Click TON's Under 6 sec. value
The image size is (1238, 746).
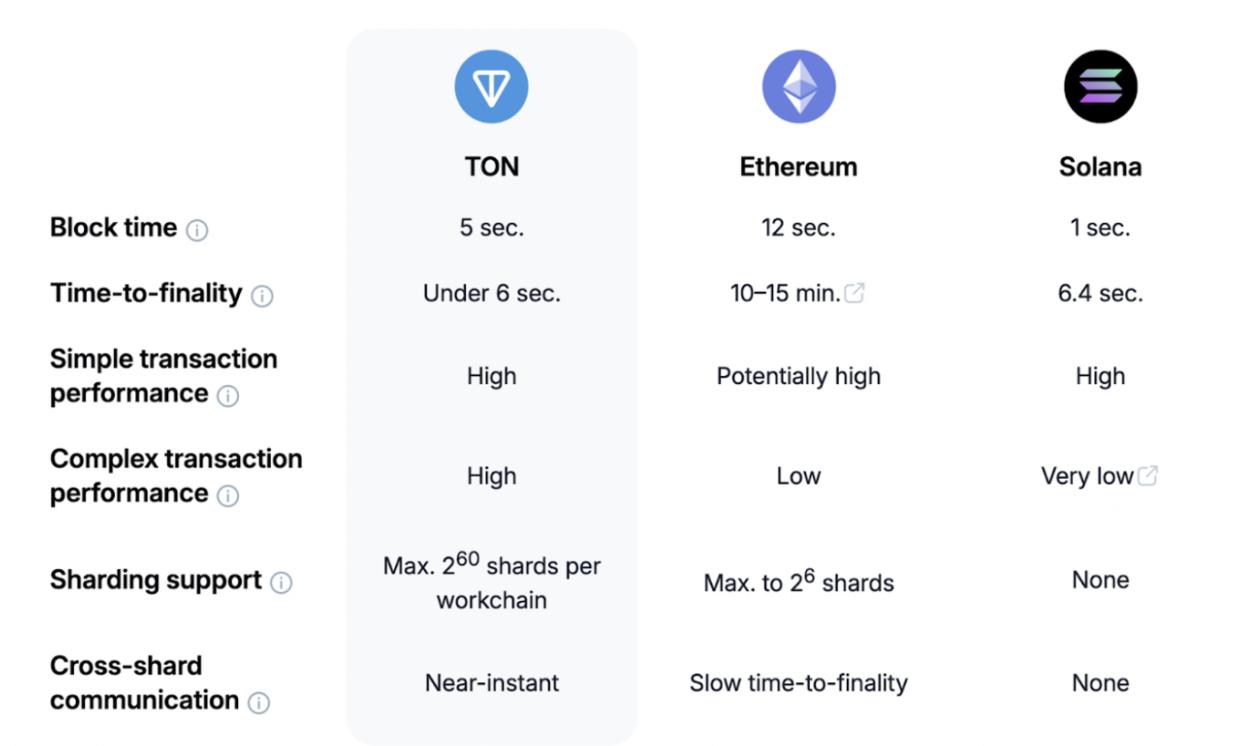tap(491, 293)
